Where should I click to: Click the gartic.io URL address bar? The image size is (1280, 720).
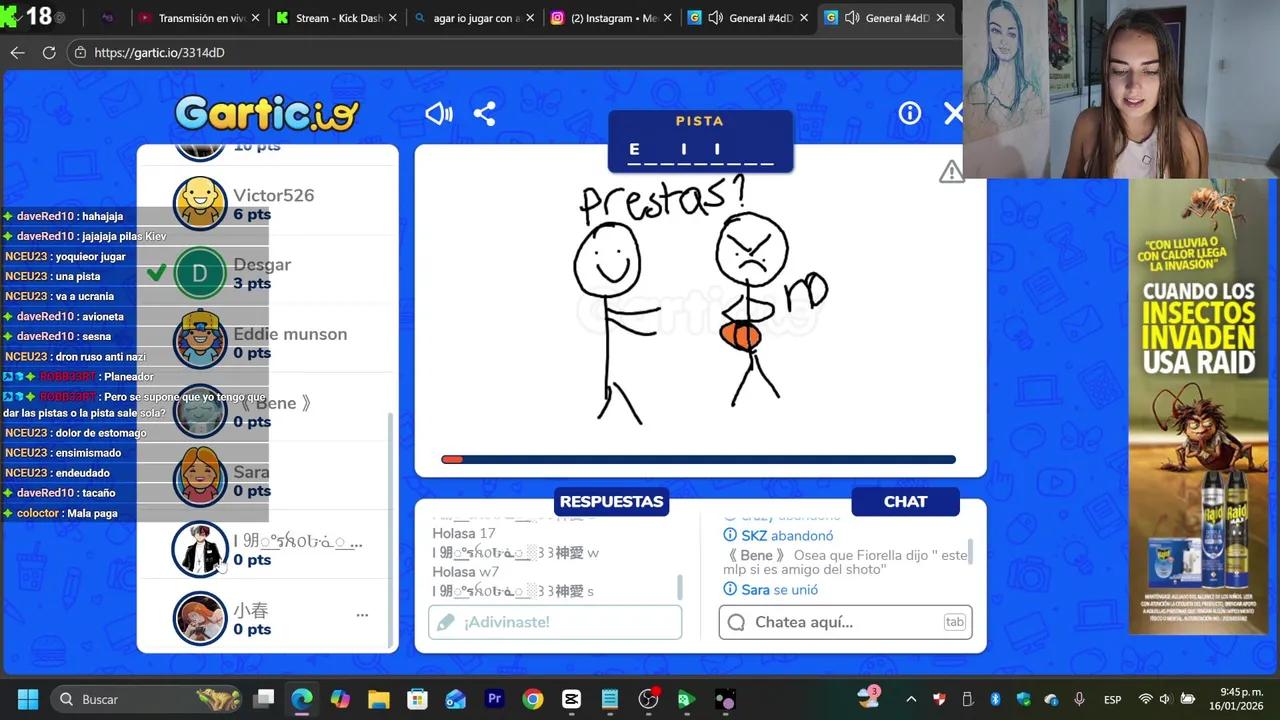click(x=510, y=52)
